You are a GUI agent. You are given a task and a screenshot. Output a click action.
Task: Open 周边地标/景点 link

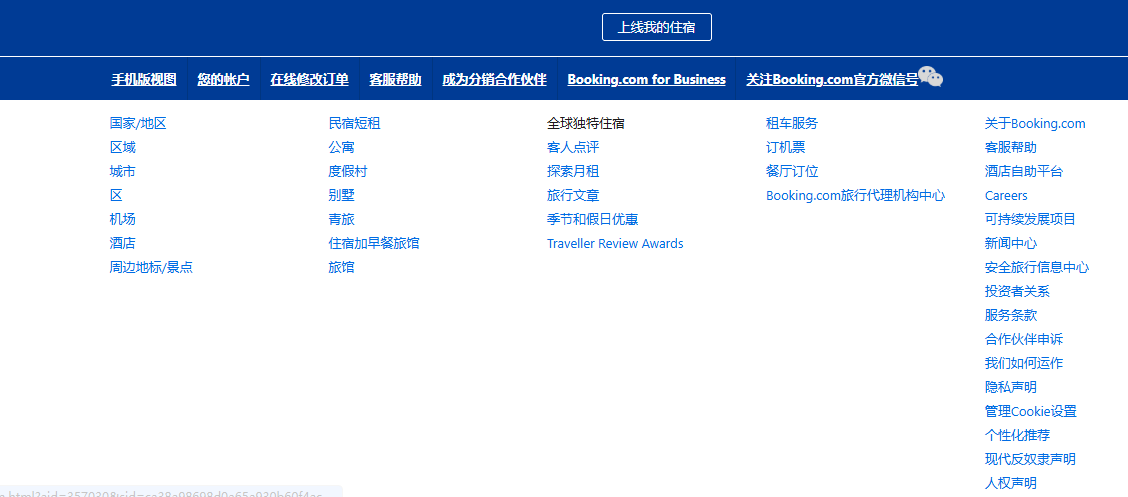click(x=151, y=268)
